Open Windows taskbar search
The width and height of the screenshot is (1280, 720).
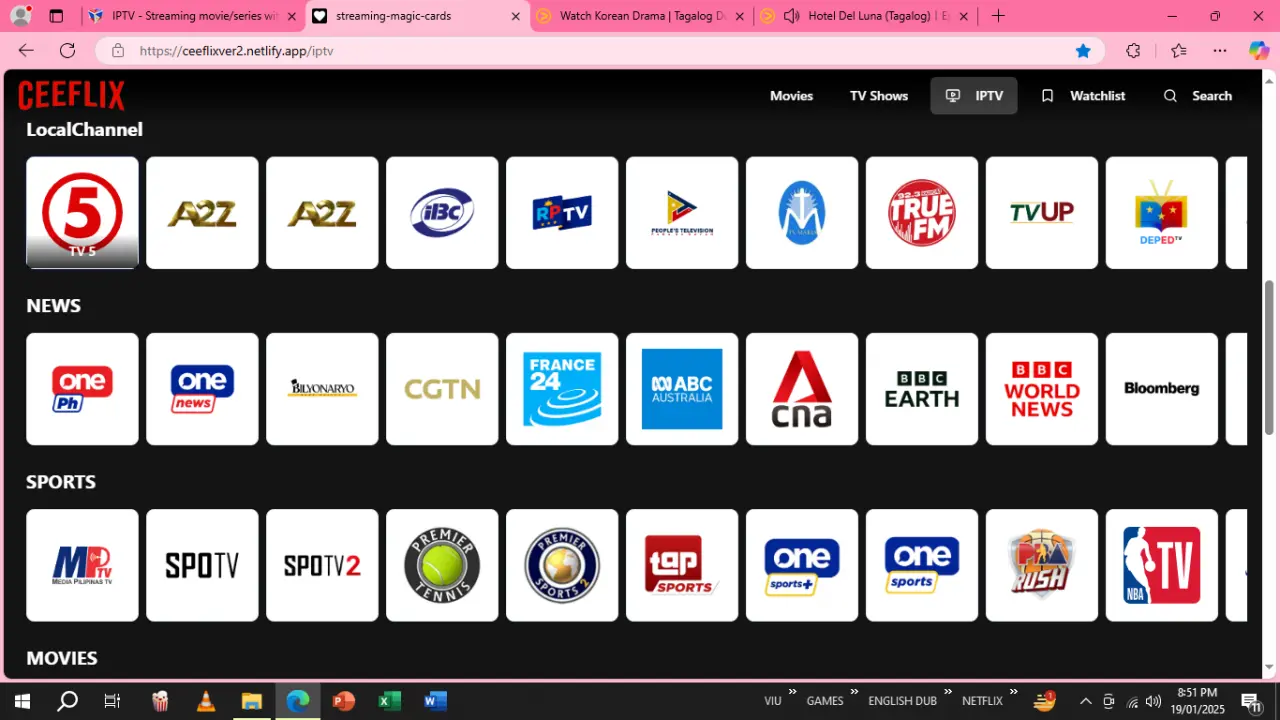click(x=67, y=701)
